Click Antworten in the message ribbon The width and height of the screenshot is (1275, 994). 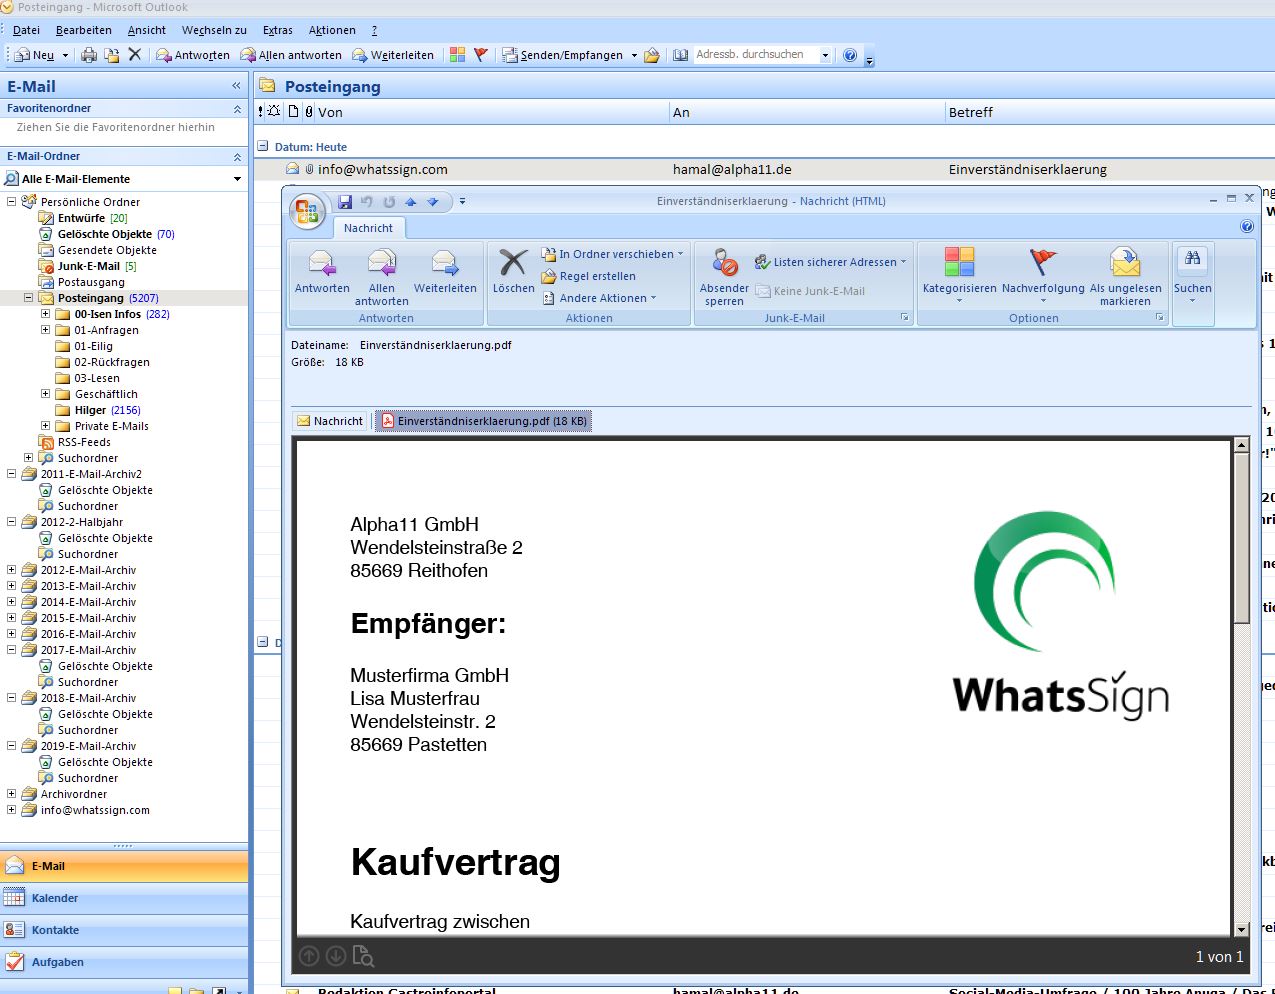pos(322,272)
